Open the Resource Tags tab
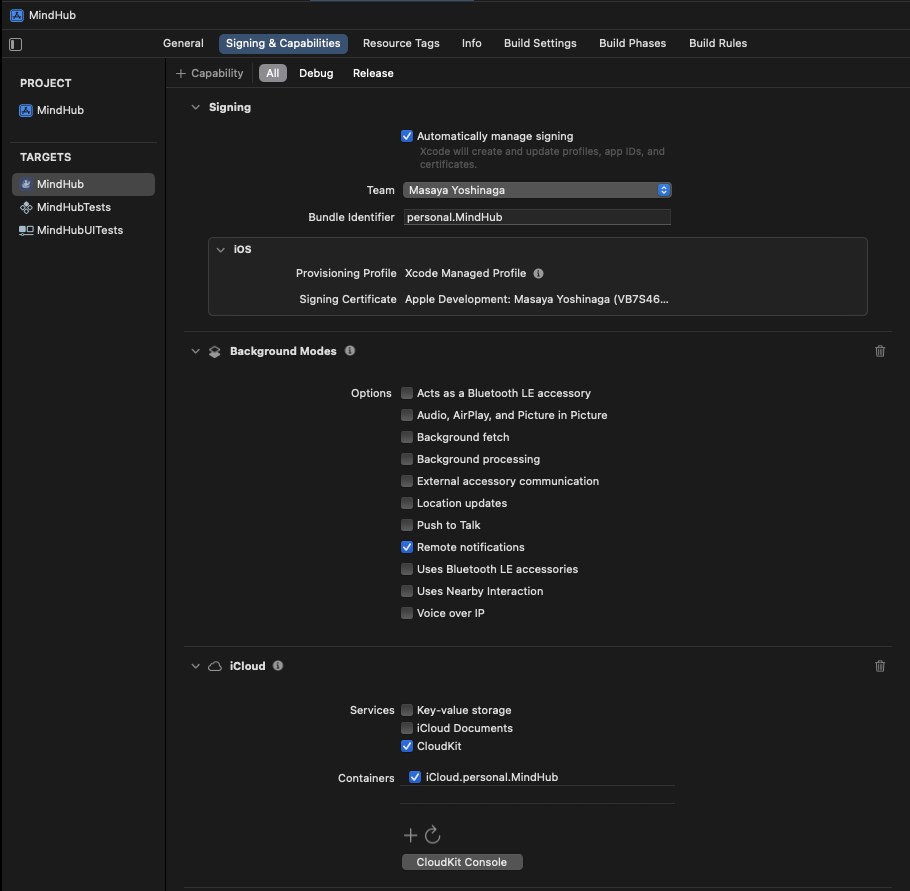The image size is (910, 891). (401, 44)
